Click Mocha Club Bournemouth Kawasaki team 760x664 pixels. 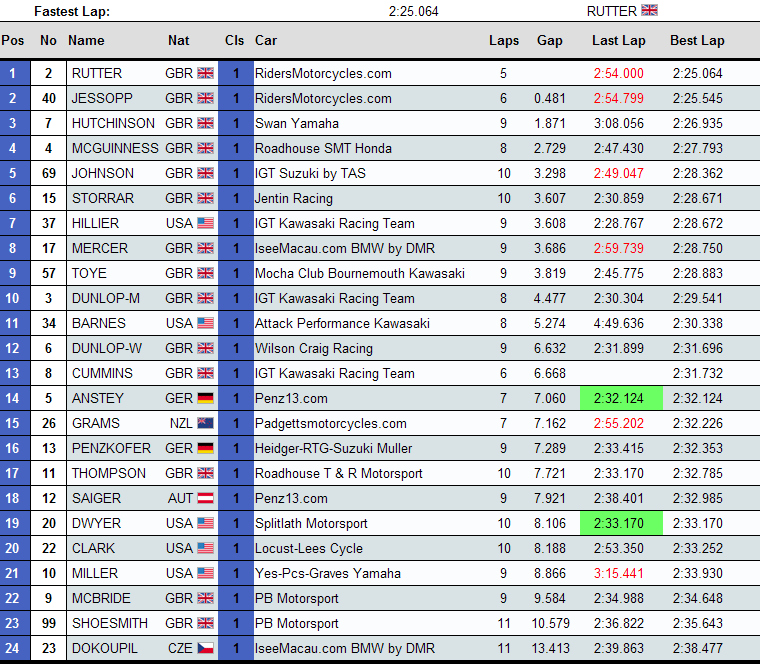coord(360,273)
